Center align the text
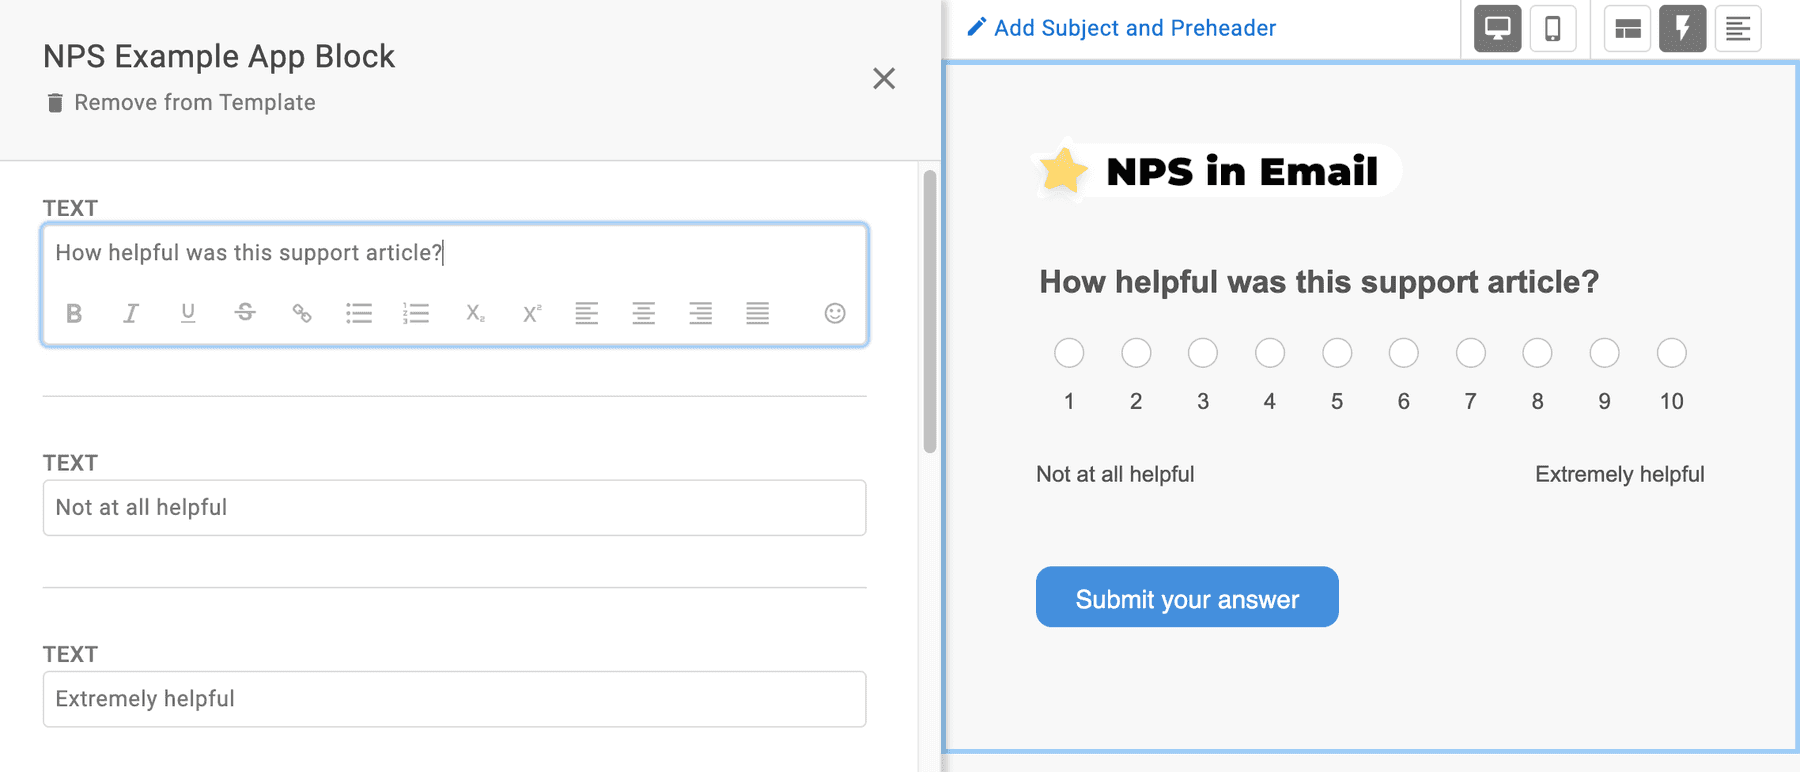This screenshot has height=772, width=1800. [x=644, y=314]
